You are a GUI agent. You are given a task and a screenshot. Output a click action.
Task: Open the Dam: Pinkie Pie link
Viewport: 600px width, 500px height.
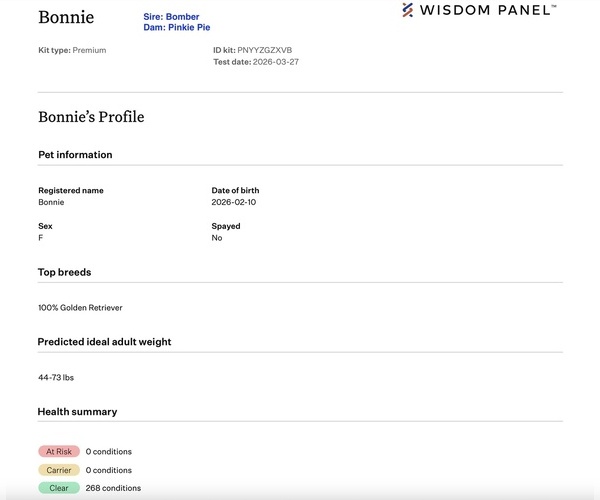[177, 28]
